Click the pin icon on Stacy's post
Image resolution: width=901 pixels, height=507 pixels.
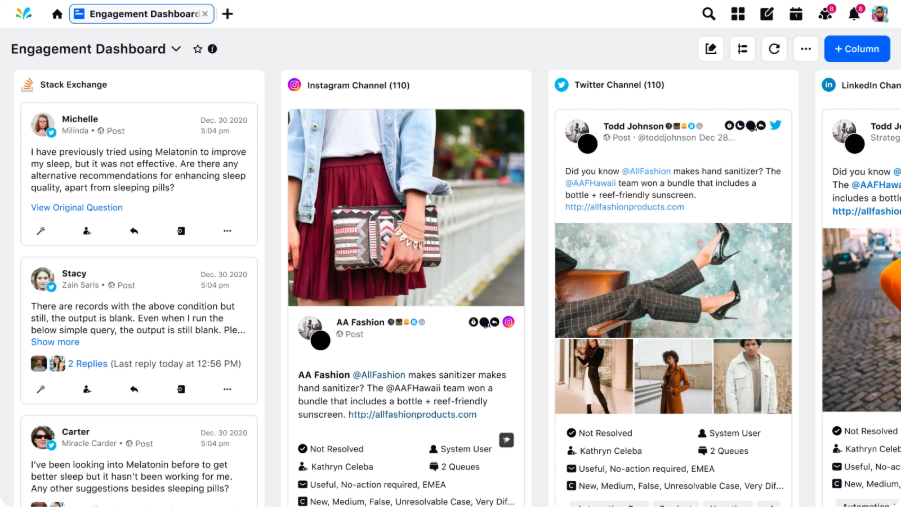41,389
